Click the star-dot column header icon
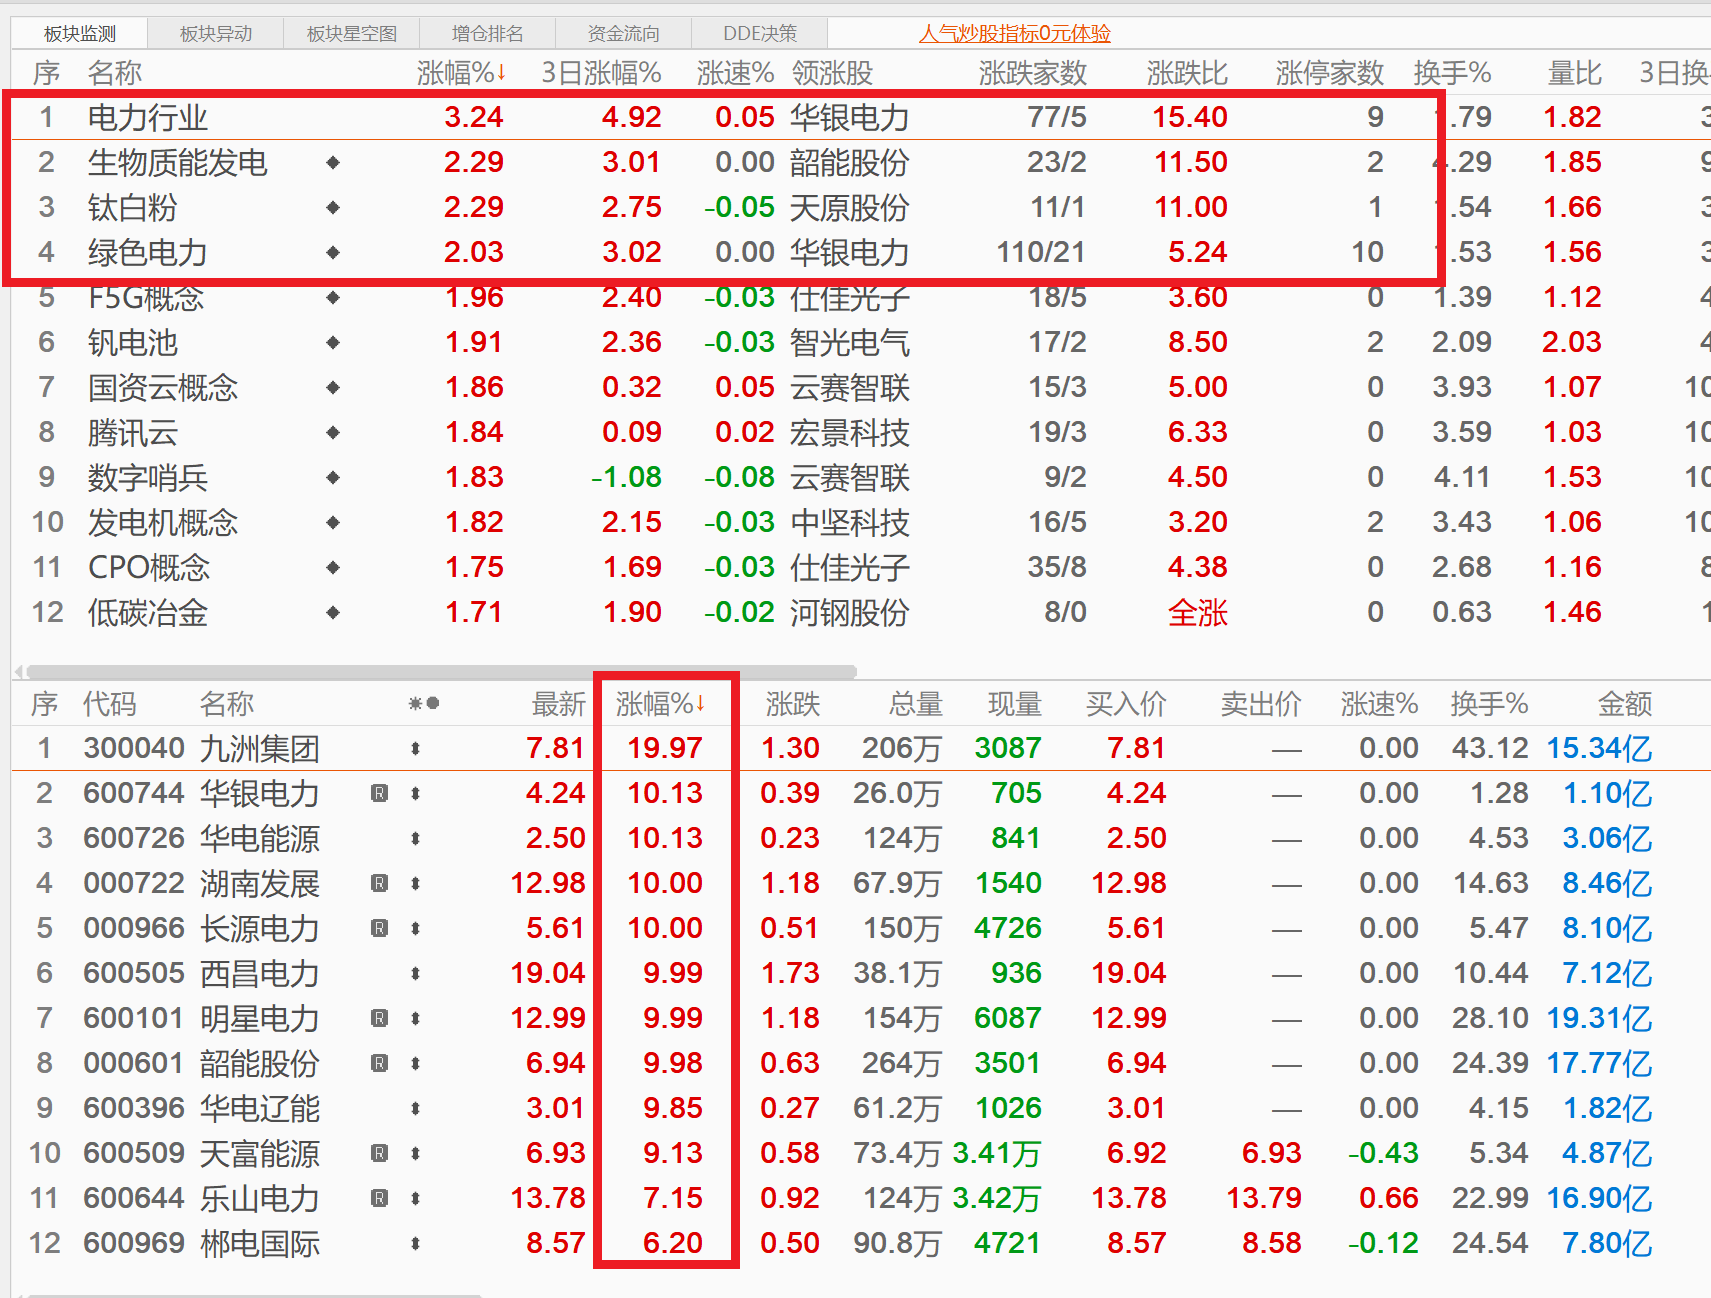Screen dimensions: 1711x1298 (424, 703)
